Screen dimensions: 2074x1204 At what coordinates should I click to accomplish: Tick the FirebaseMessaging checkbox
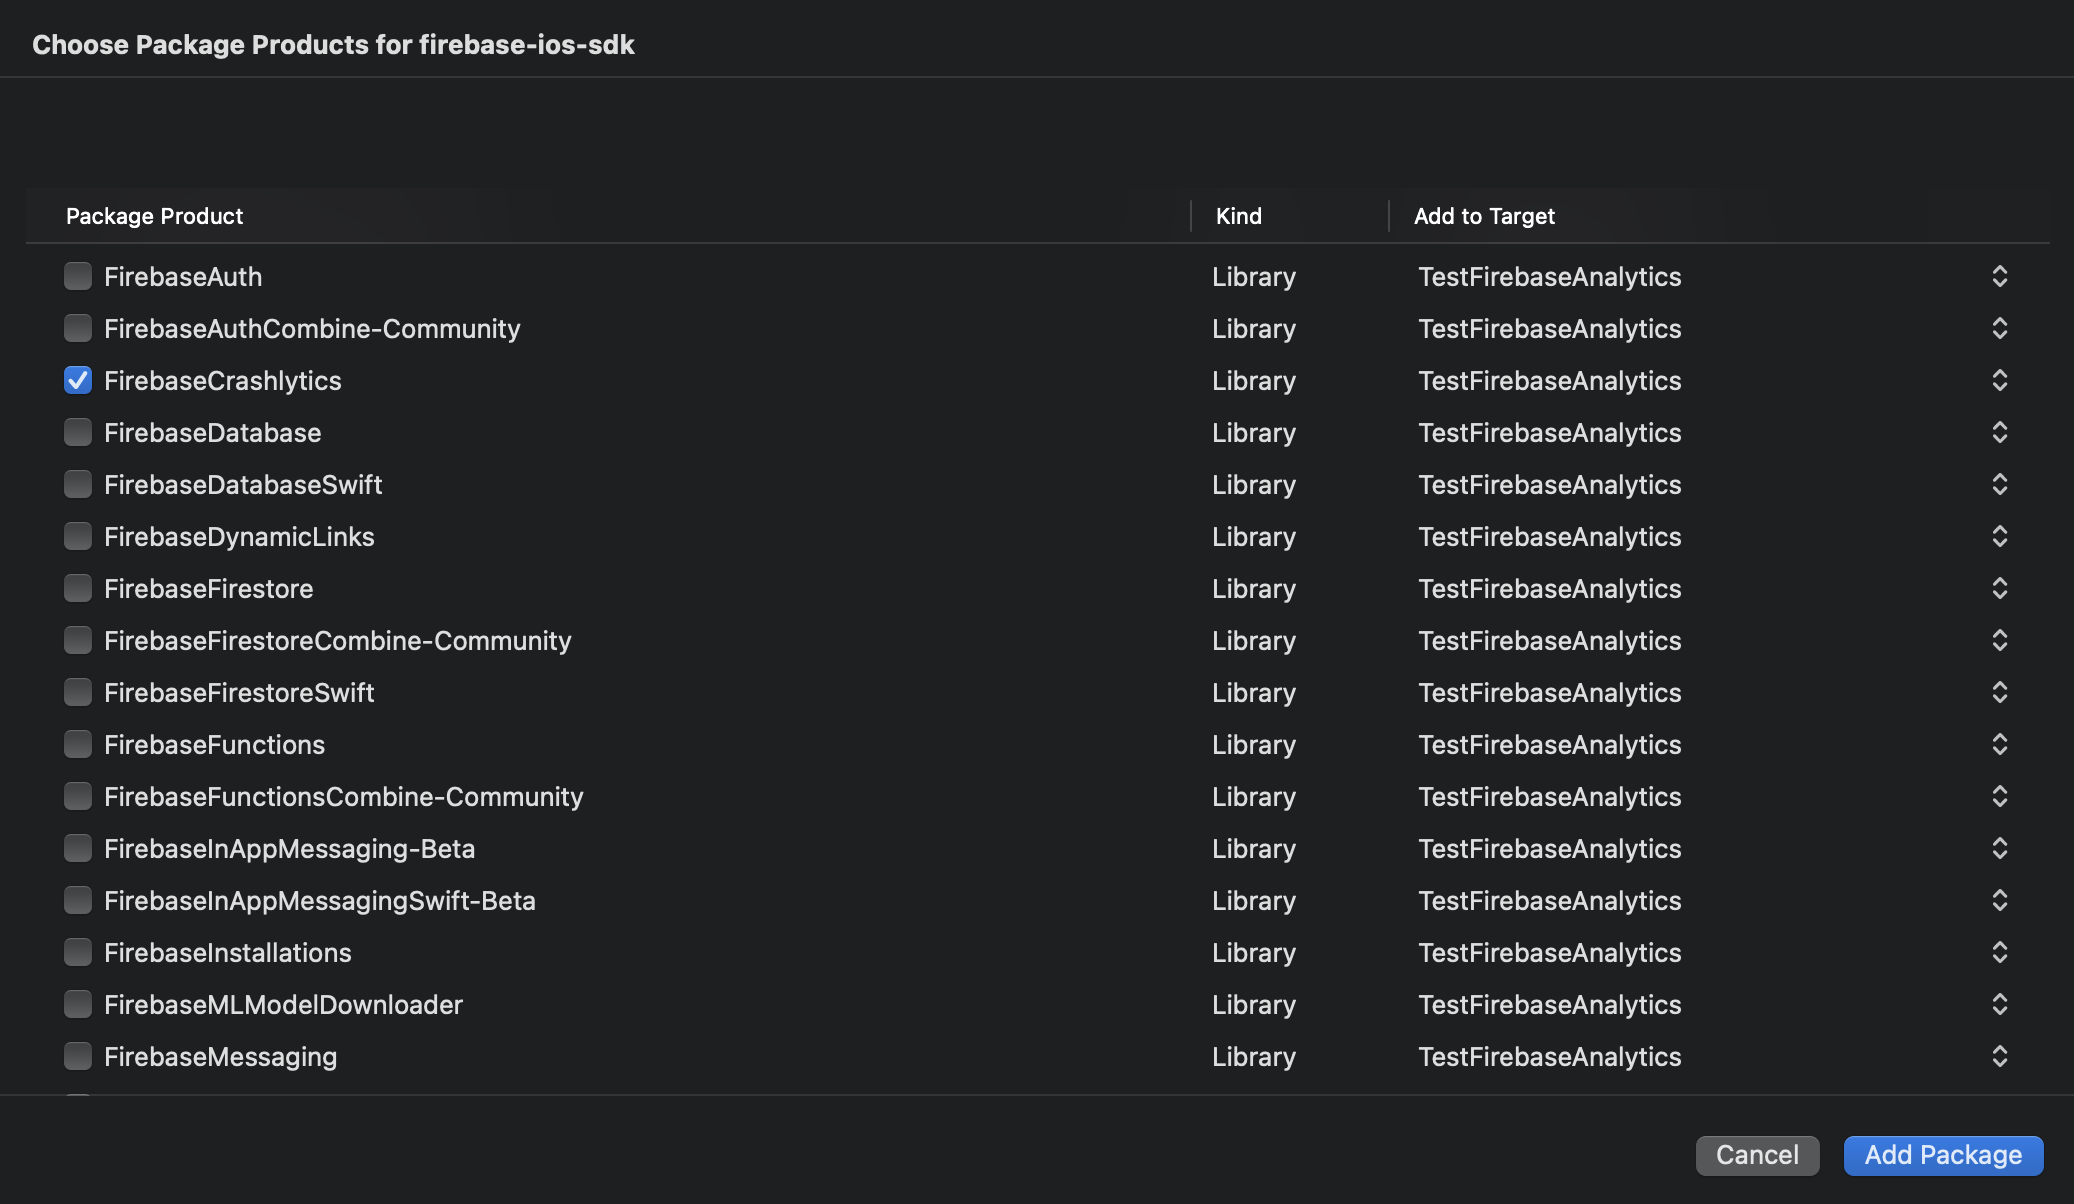click(78, 1056)
